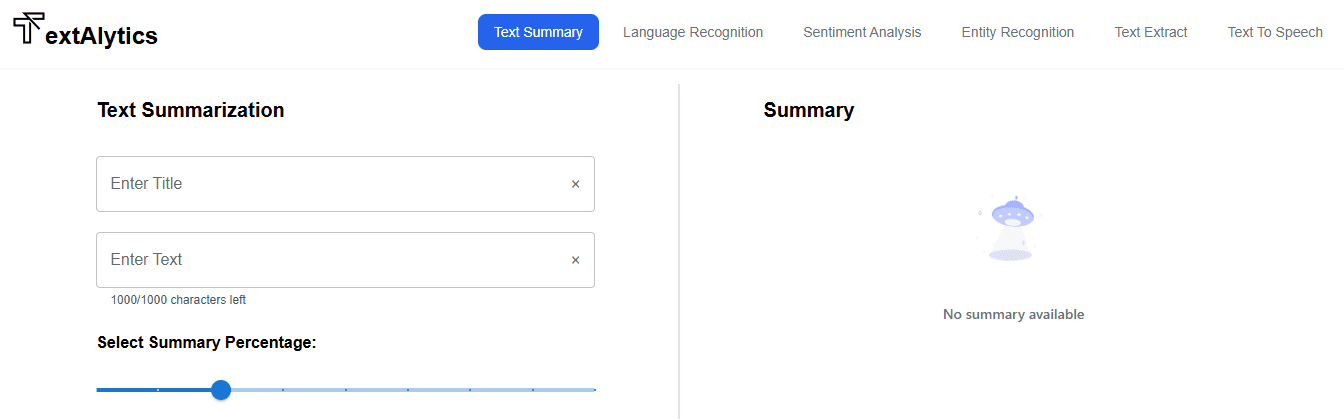Open the Sentiment Analysis tab

point(862,32)
